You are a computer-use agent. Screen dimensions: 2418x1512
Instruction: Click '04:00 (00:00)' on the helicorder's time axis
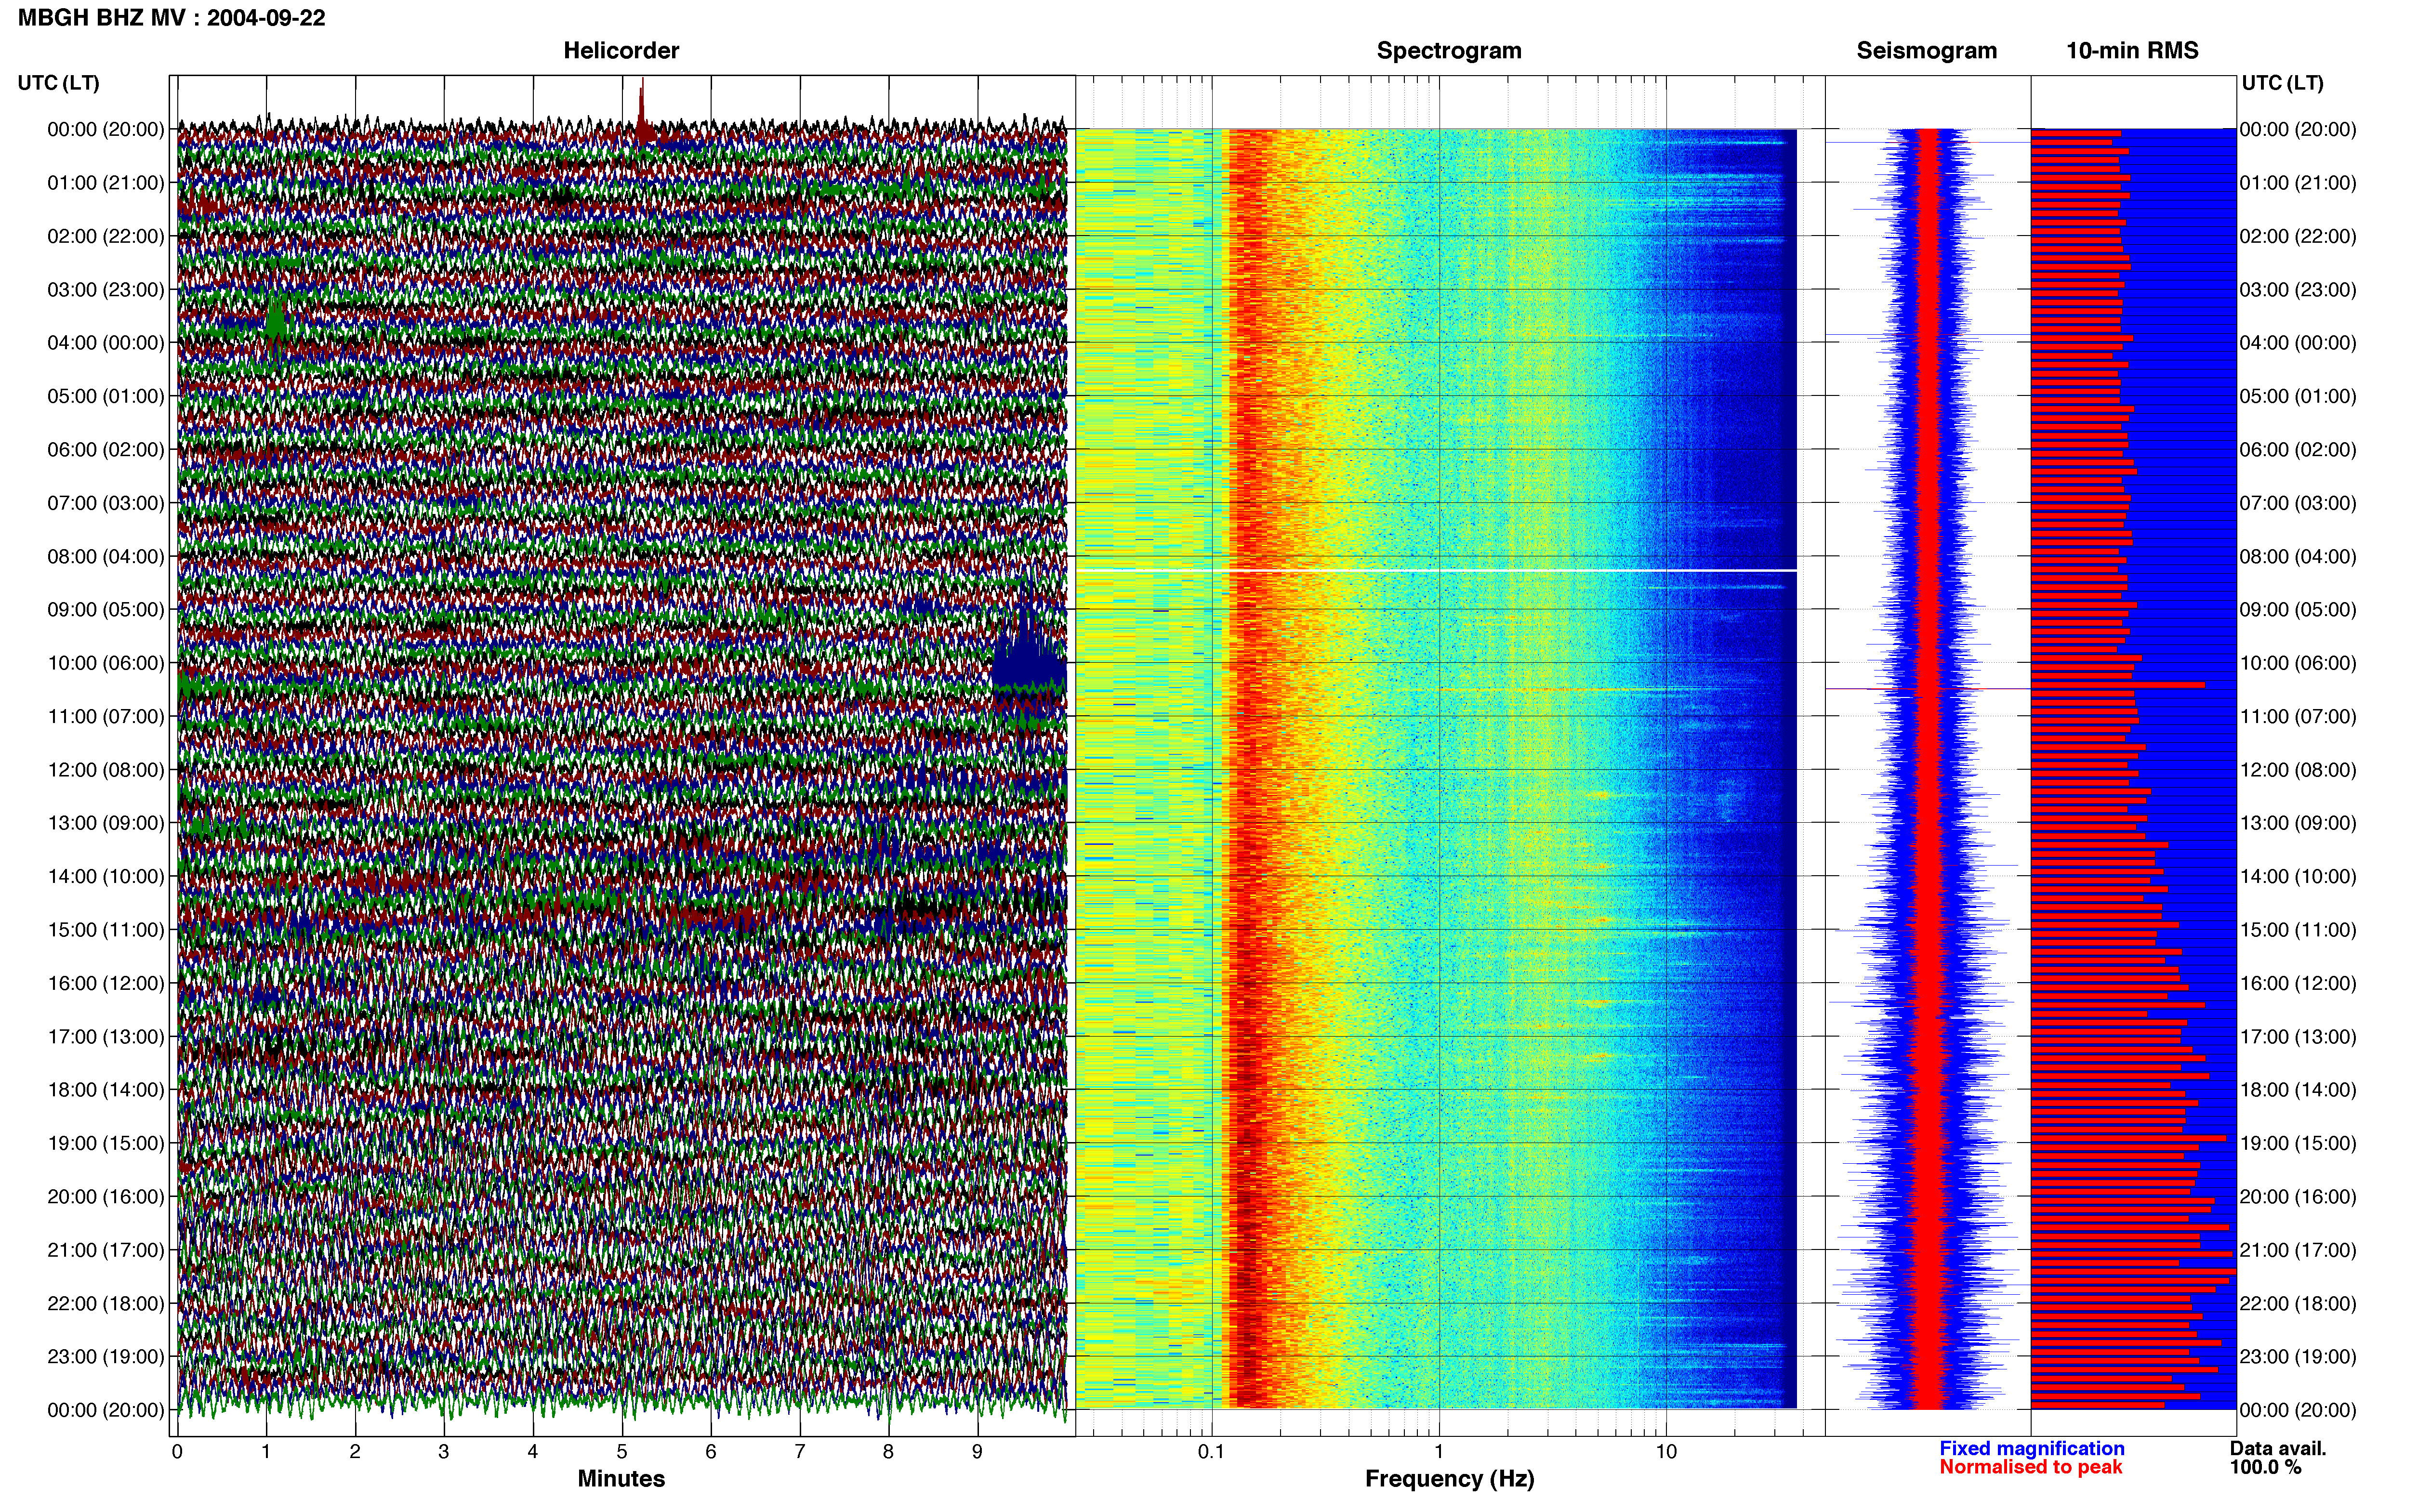pos(106,343)
